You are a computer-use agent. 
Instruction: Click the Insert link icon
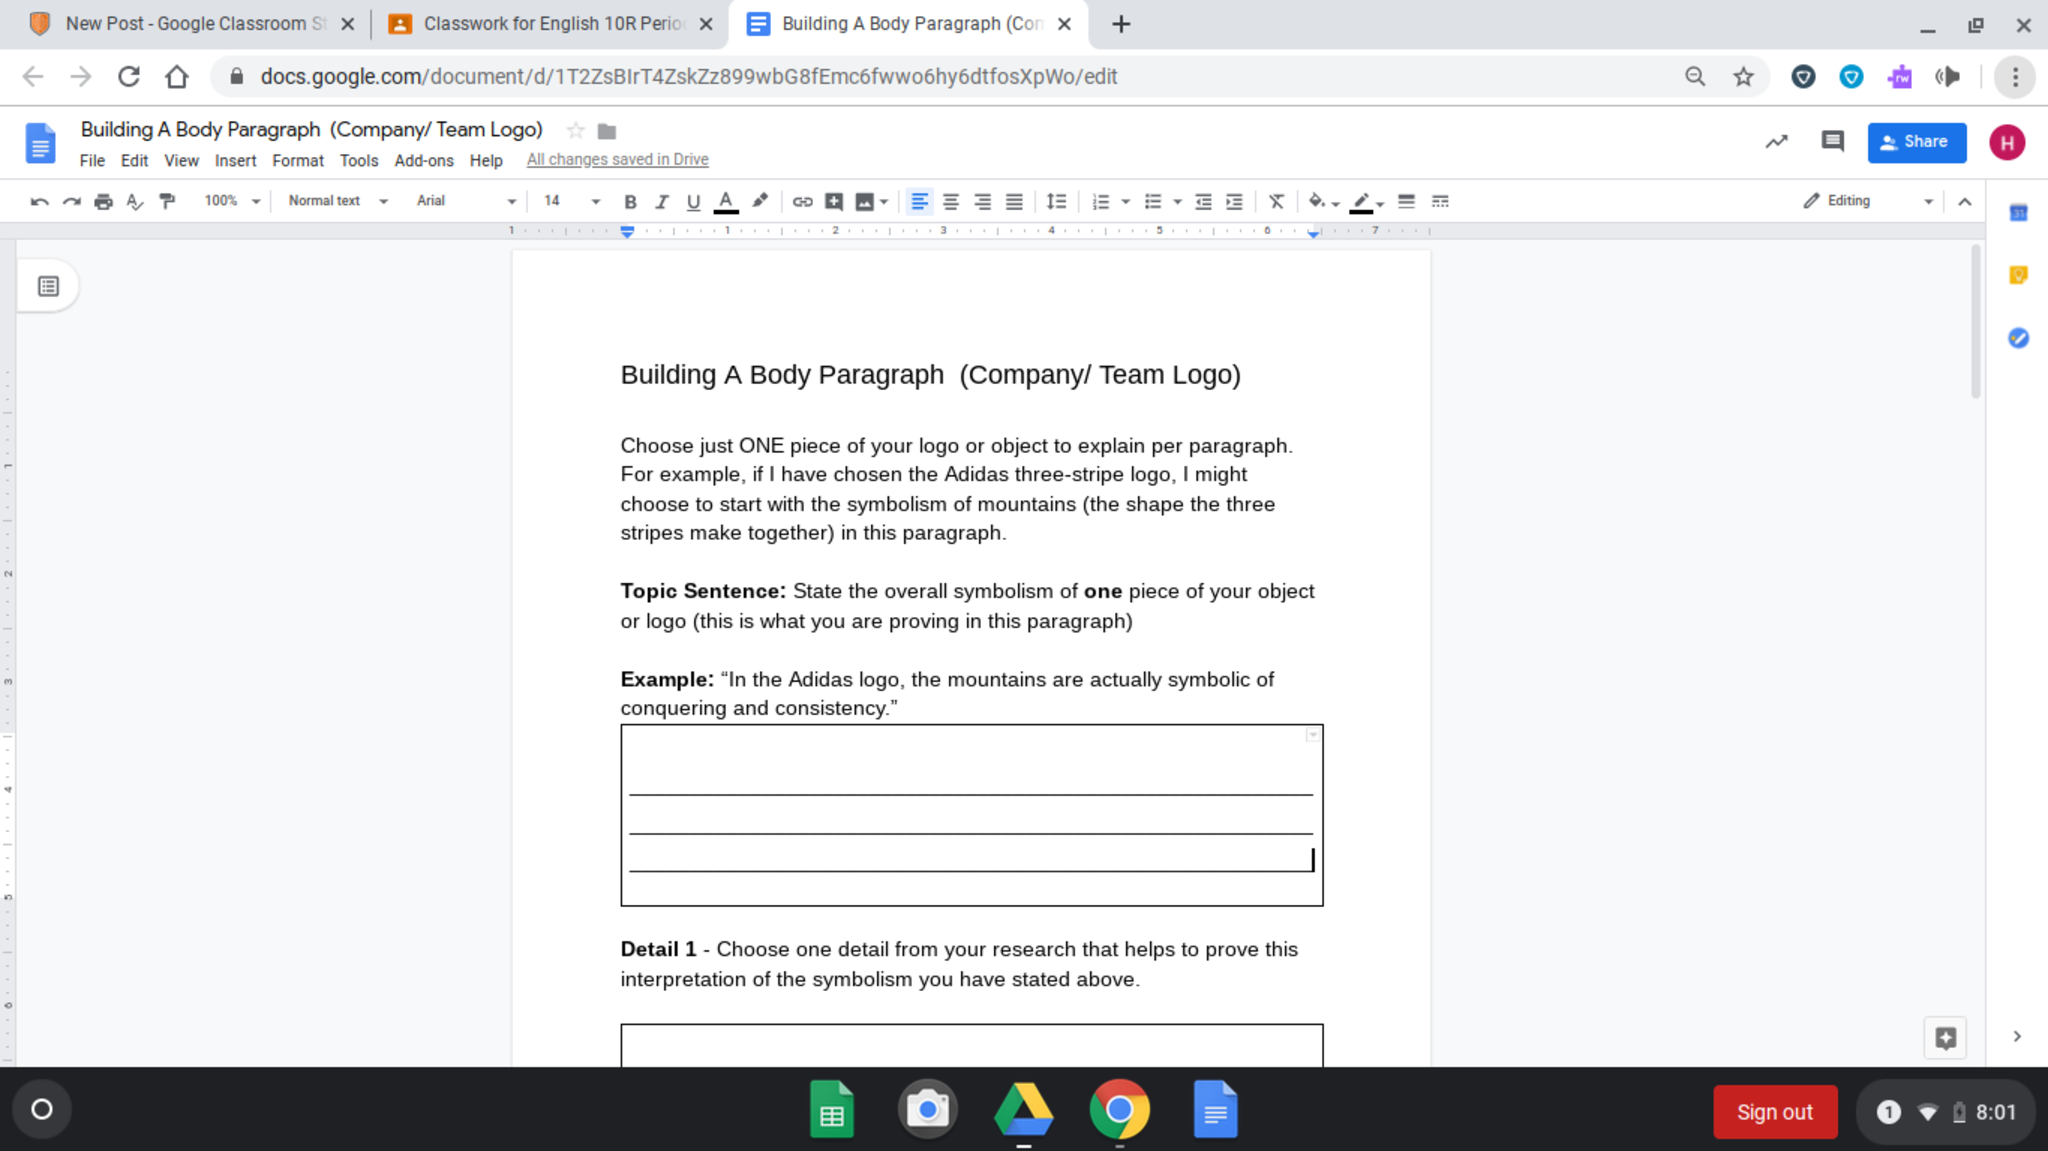click(802, 201)
